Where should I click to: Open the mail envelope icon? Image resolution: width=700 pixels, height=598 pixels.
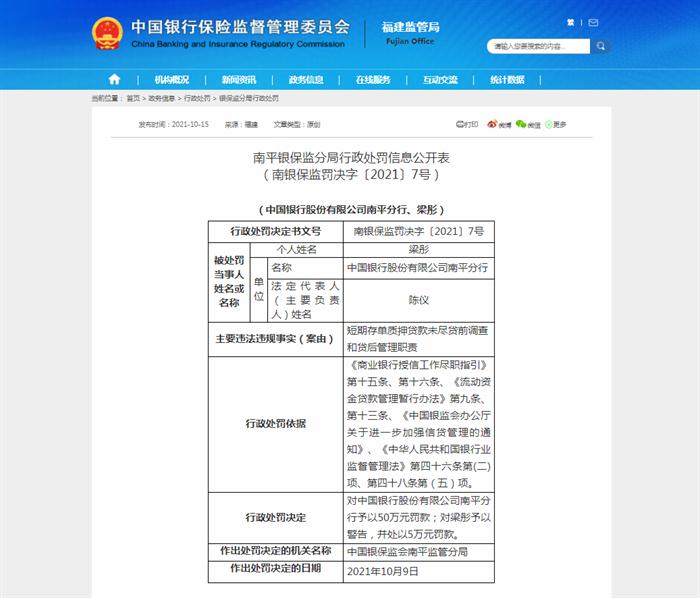tap(593, 23)
